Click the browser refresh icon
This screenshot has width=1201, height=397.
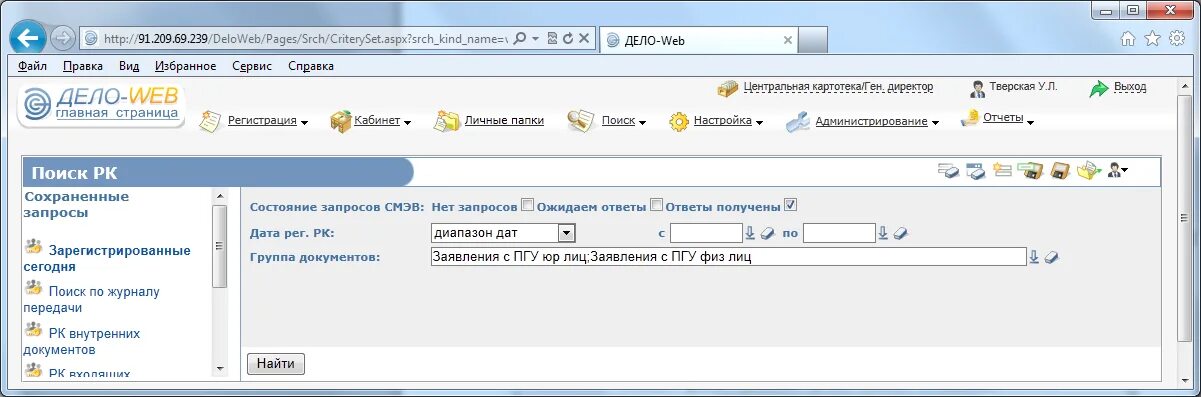click(568, 39)
